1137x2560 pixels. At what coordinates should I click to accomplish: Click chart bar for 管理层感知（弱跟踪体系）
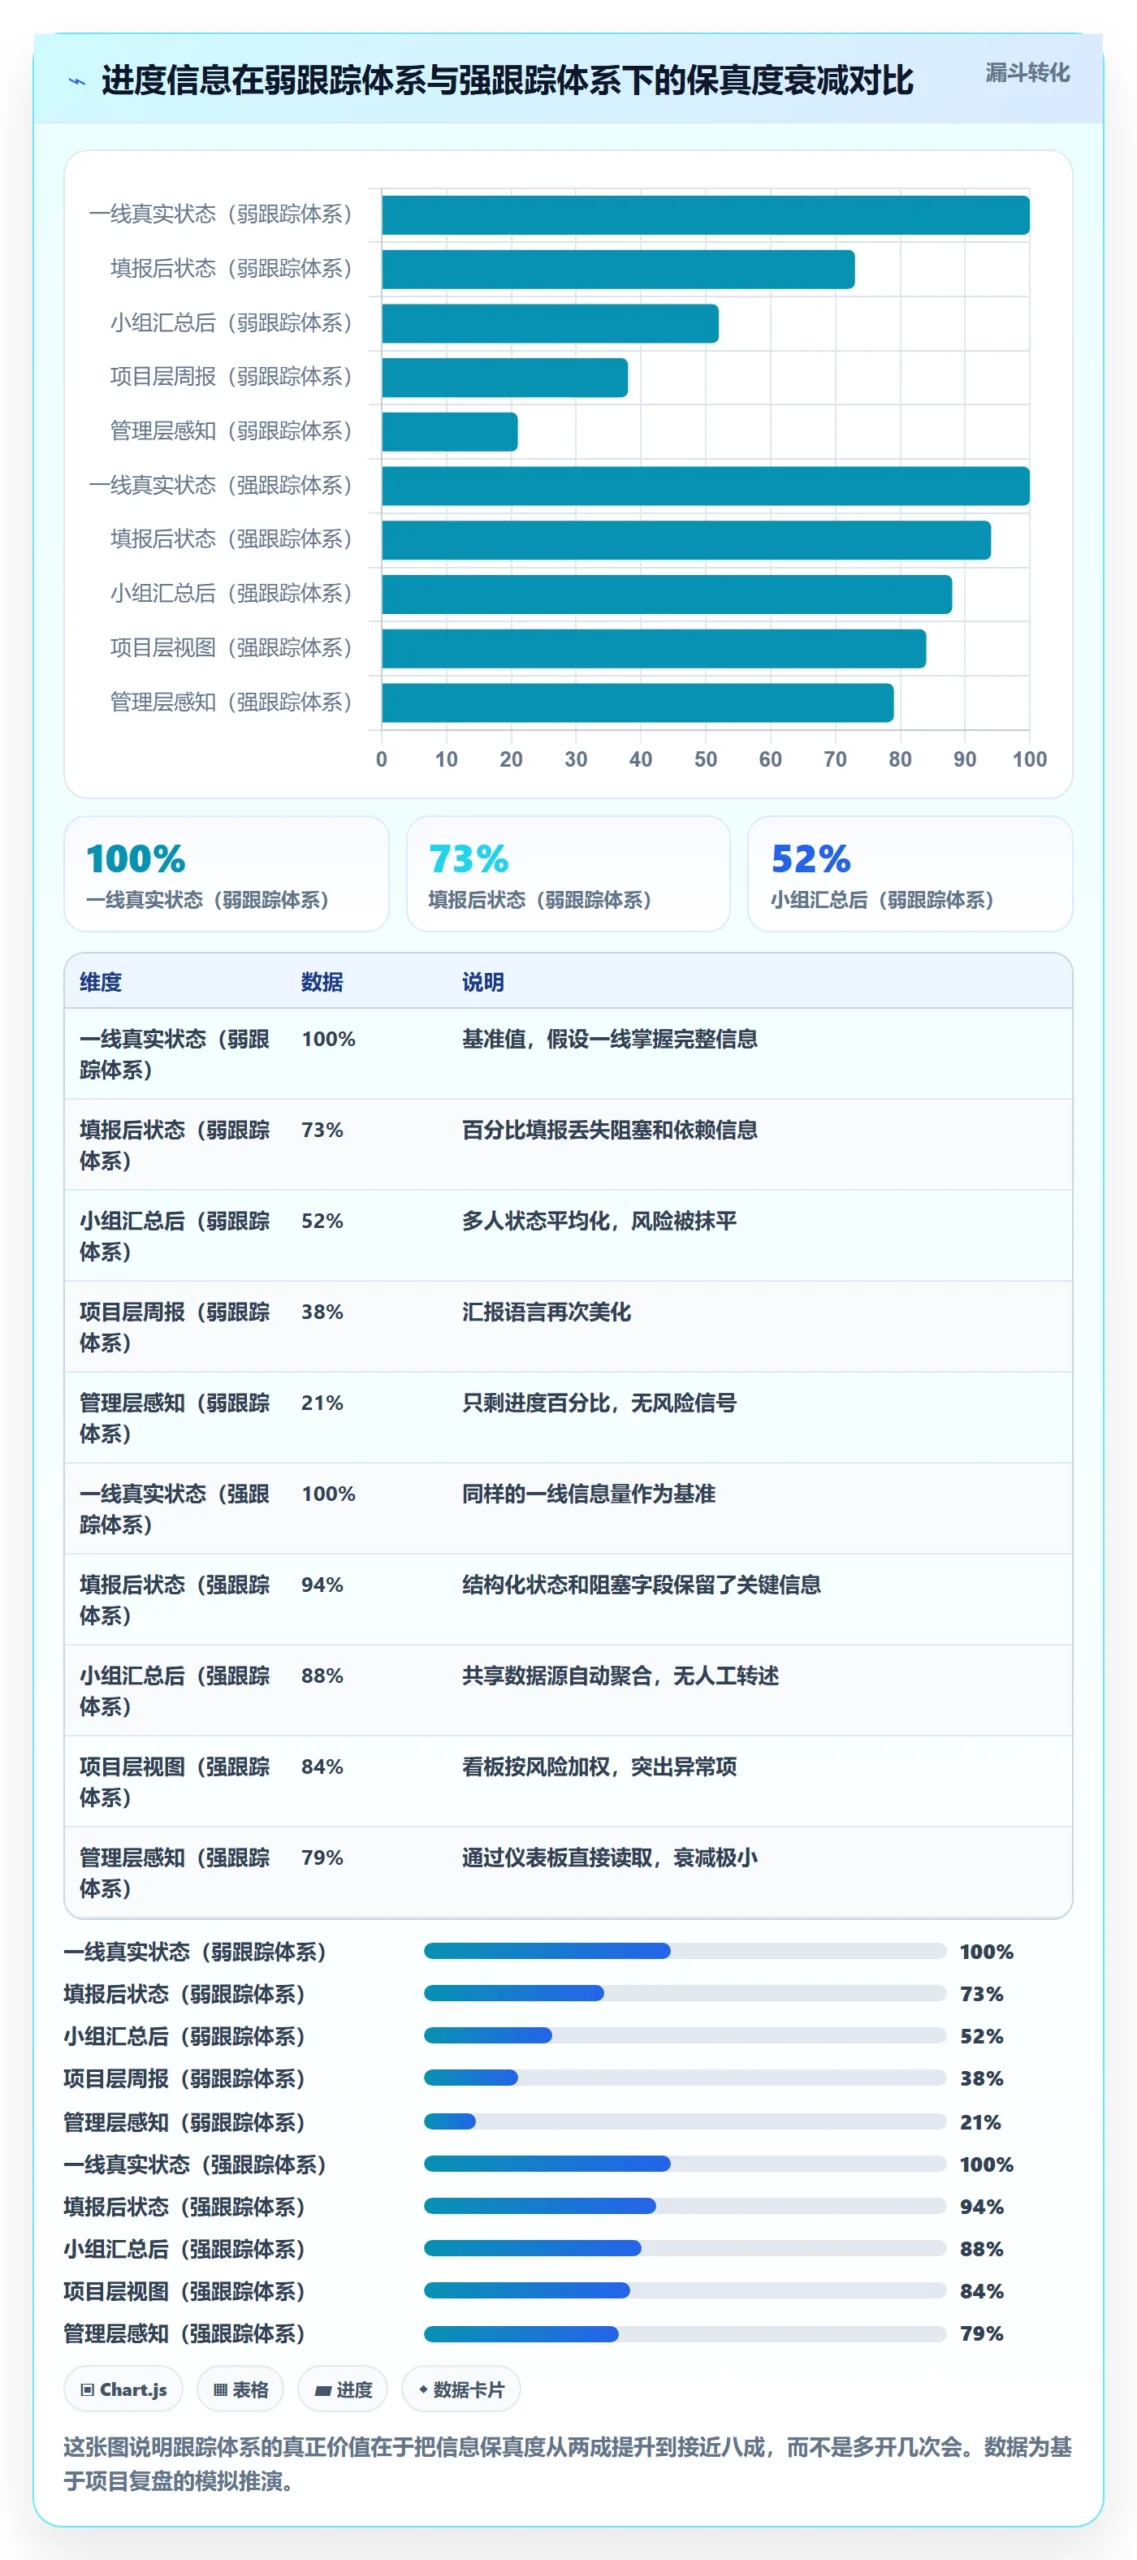click(450, 432)
